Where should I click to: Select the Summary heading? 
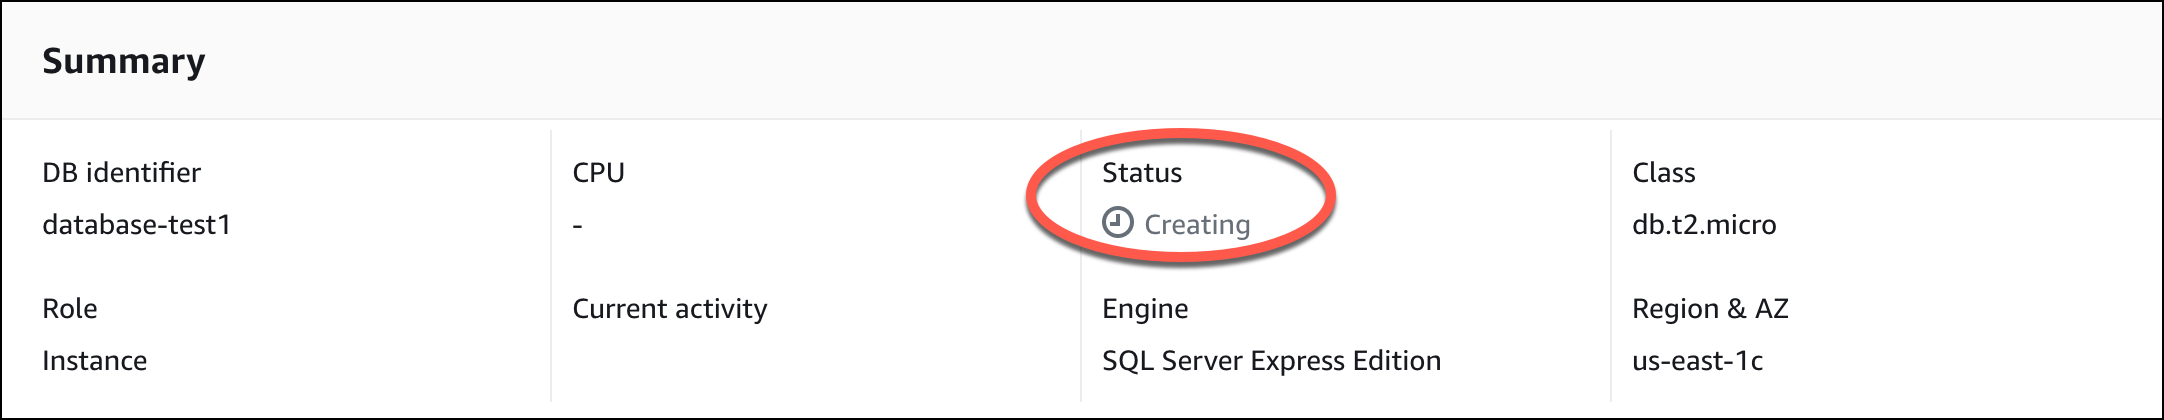click(123, 61)
